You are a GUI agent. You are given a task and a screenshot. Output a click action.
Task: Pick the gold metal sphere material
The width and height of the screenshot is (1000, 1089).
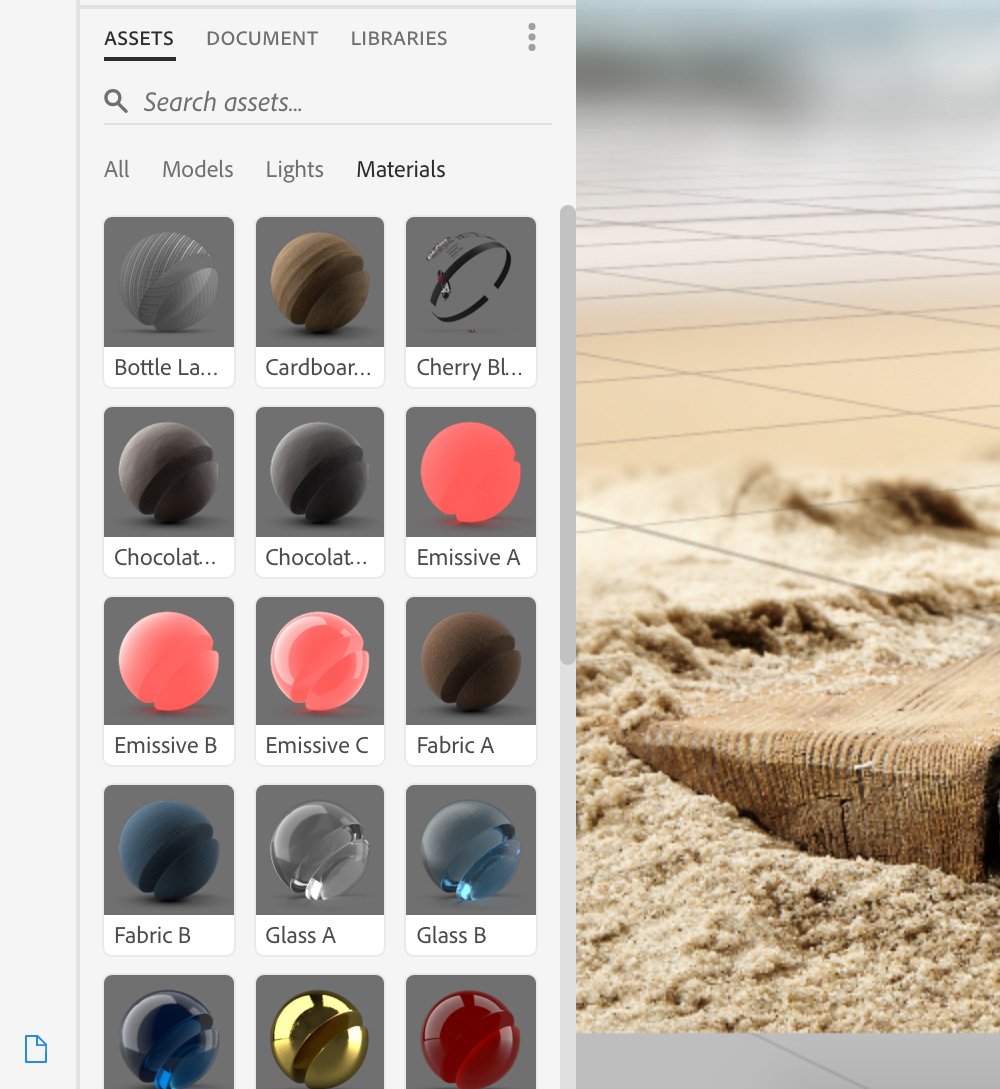[319, 1032]
